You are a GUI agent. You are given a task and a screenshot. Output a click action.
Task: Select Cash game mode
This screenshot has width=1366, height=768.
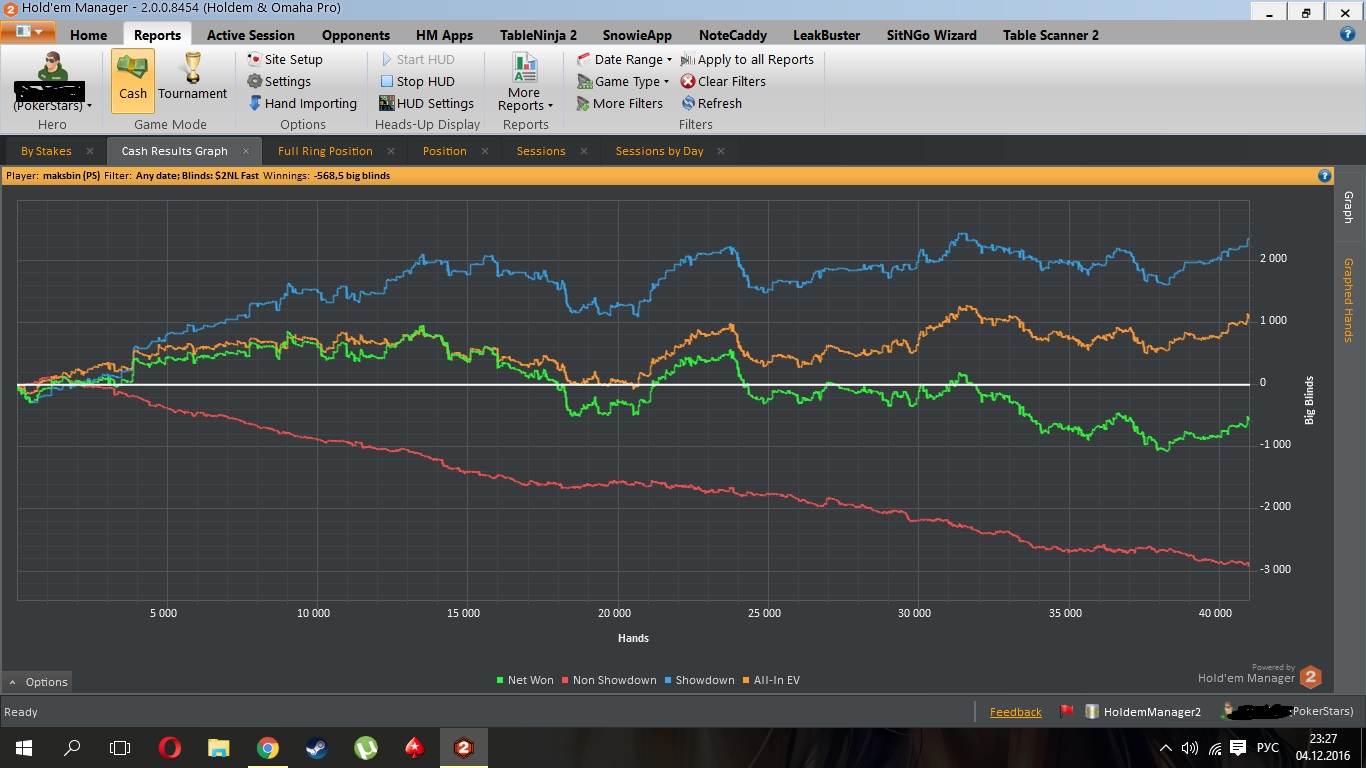[133, 81]
